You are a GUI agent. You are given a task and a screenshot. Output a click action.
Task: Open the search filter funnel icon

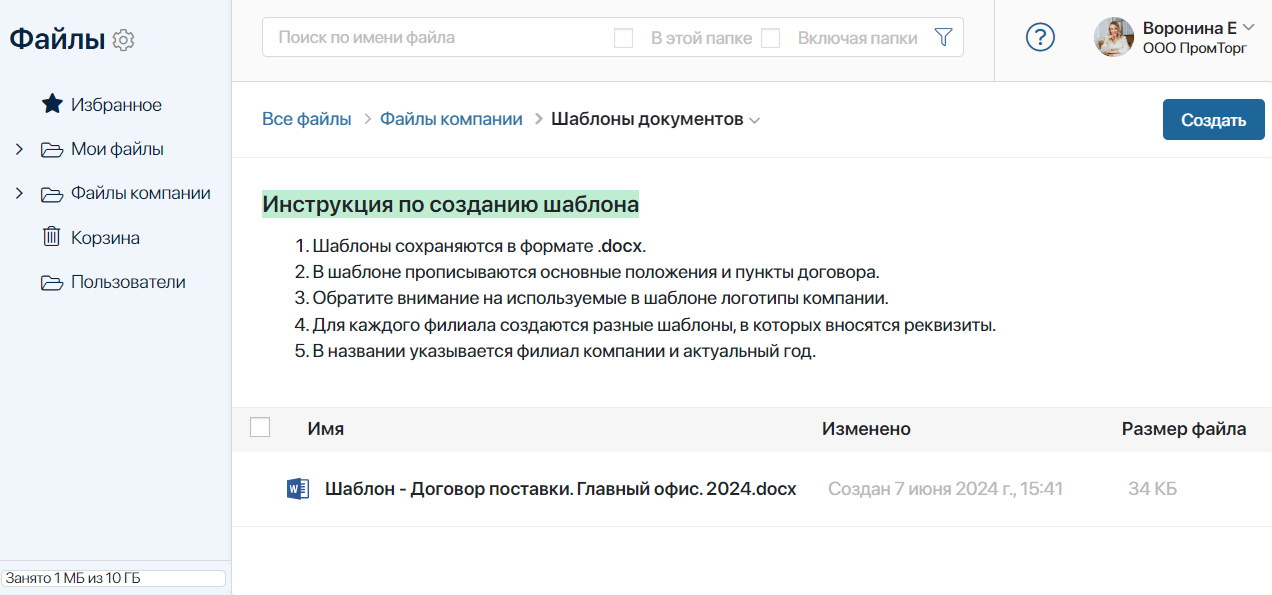pos(942,37)
